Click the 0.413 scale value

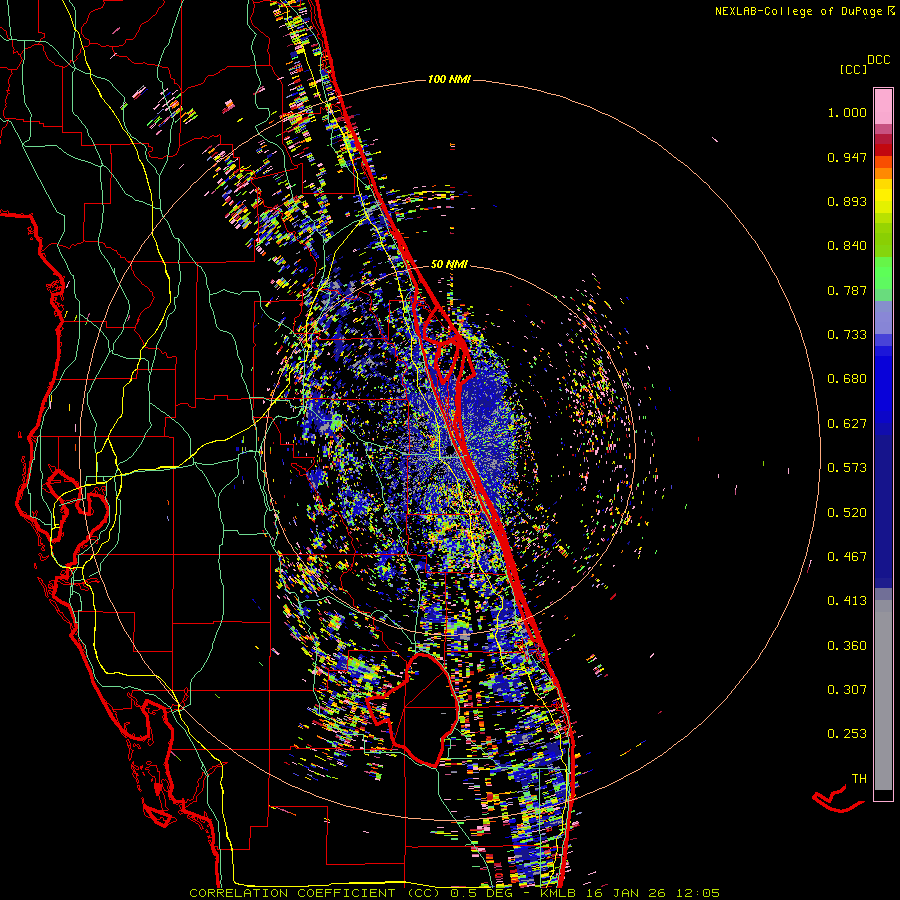pos(847,601)
